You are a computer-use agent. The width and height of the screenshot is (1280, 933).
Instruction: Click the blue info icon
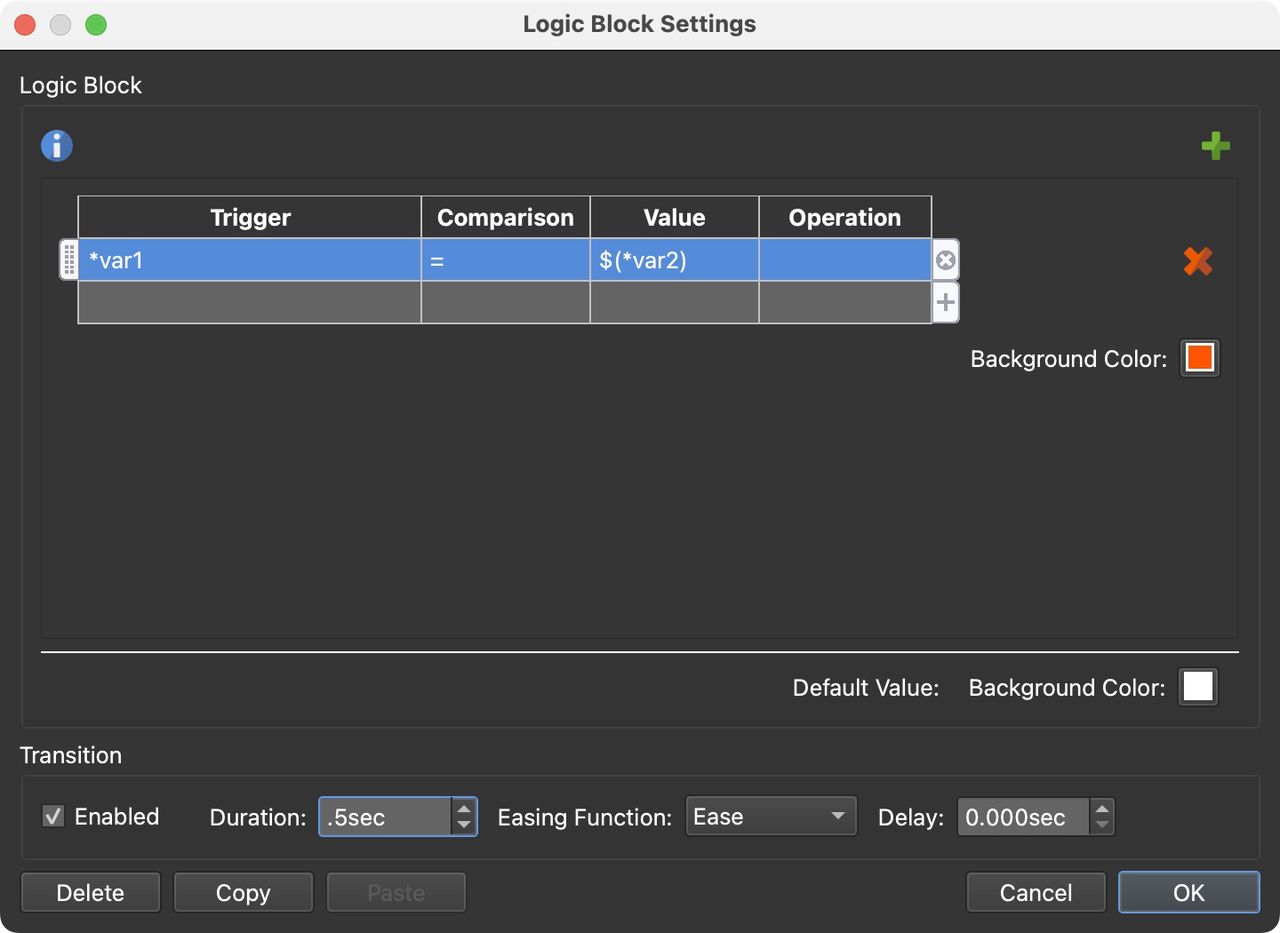(x=56, y=145)
